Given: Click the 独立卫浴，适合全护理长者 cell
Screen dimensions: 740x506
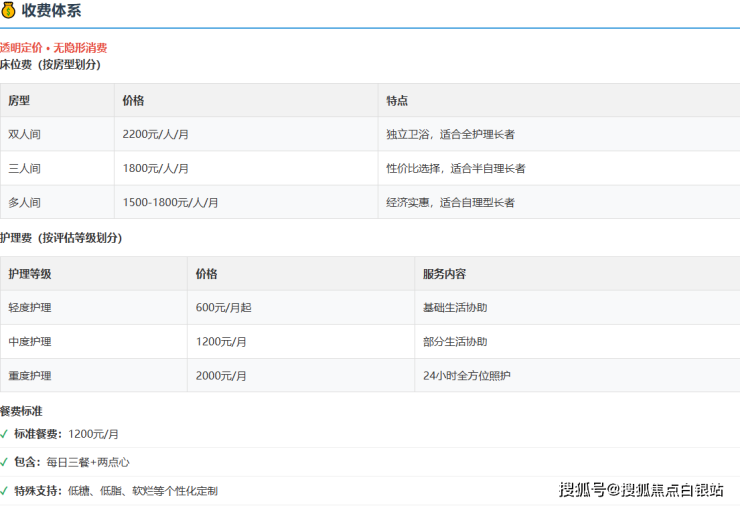Looking at the screenshot, I should click(450, 134).
